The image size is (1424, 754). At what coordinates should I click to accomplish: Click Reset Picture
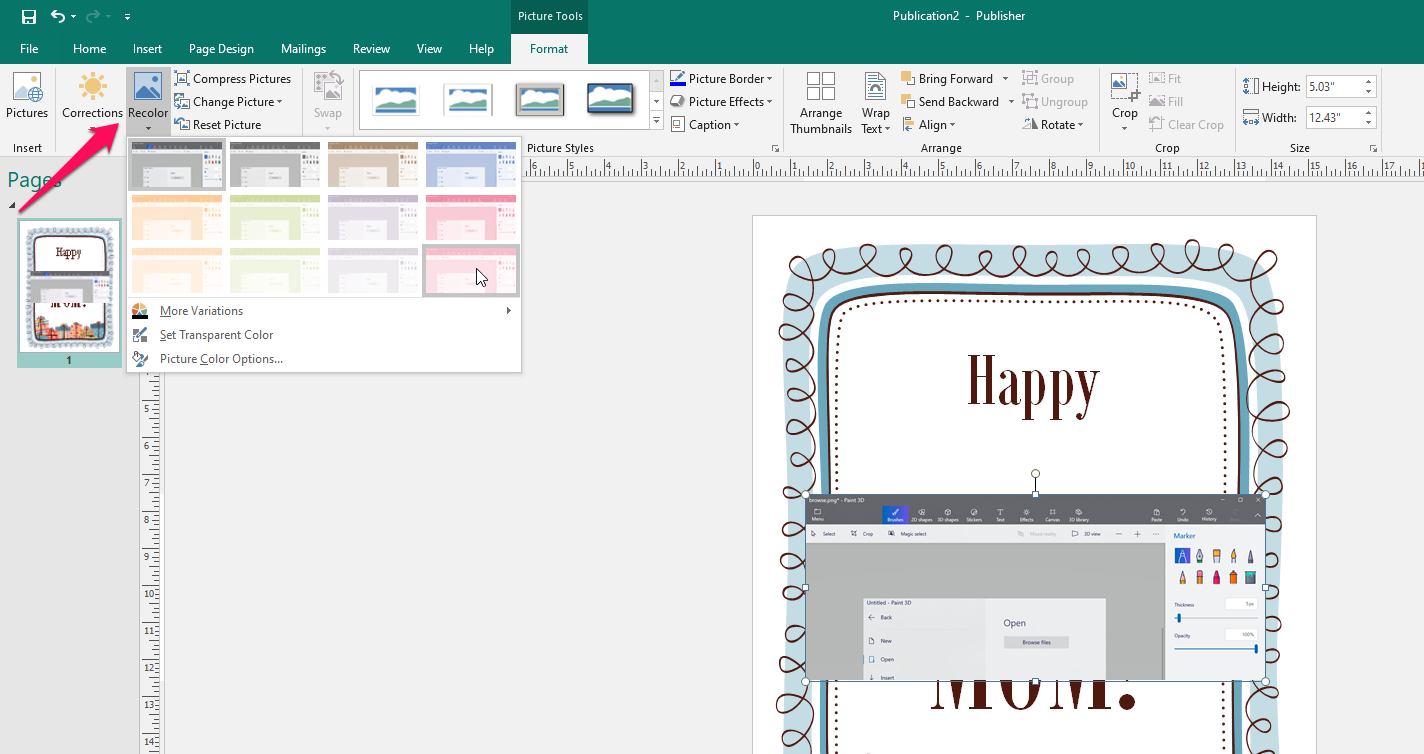pyautogui.click(x=222, y=124)
